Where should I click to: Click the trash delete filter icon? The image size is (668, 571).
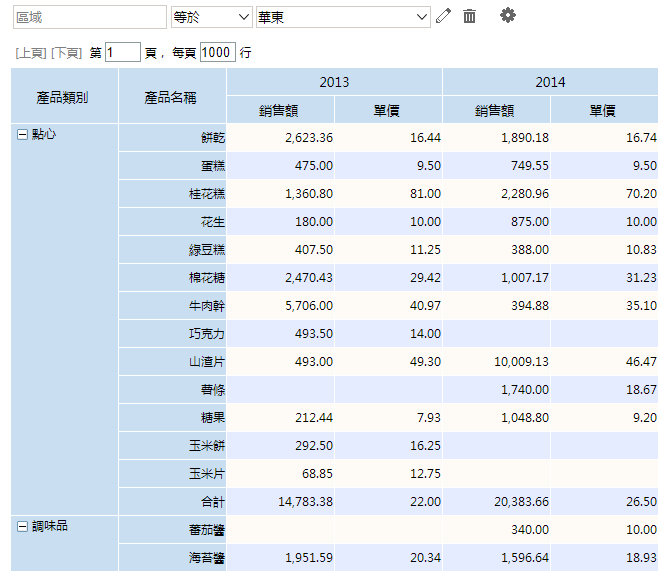tap(469, 16)
